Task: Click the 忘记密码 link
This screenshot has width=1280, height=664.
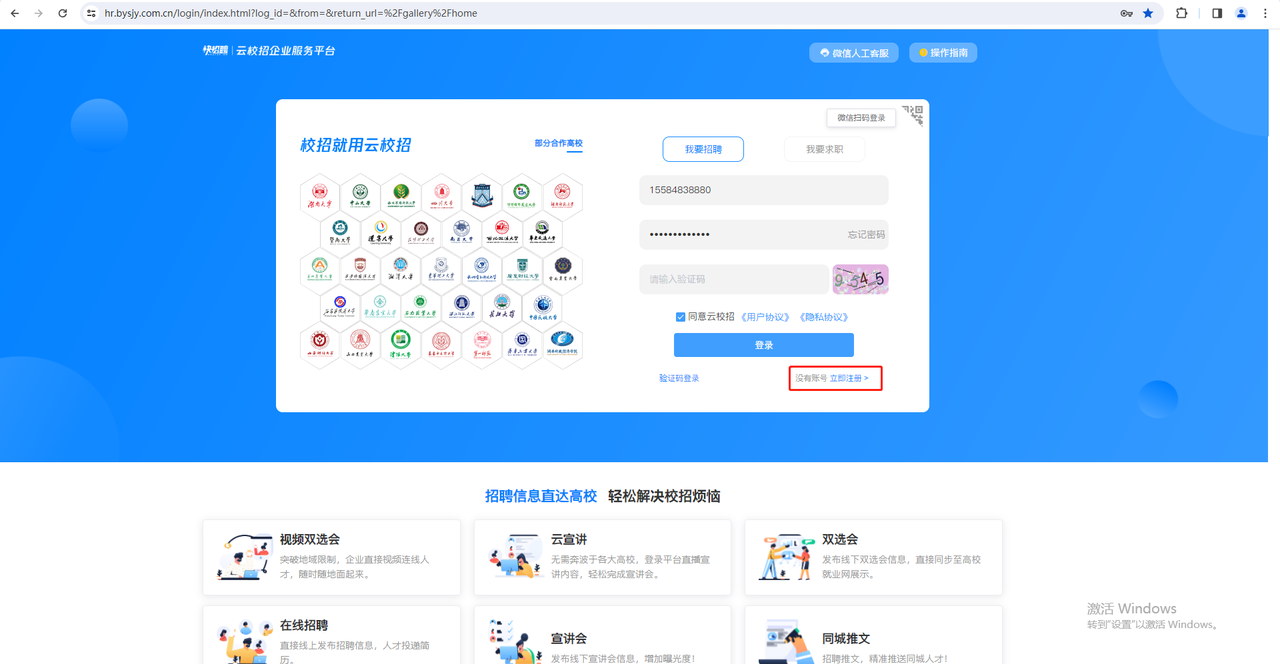Action: (x=866, y=235)
